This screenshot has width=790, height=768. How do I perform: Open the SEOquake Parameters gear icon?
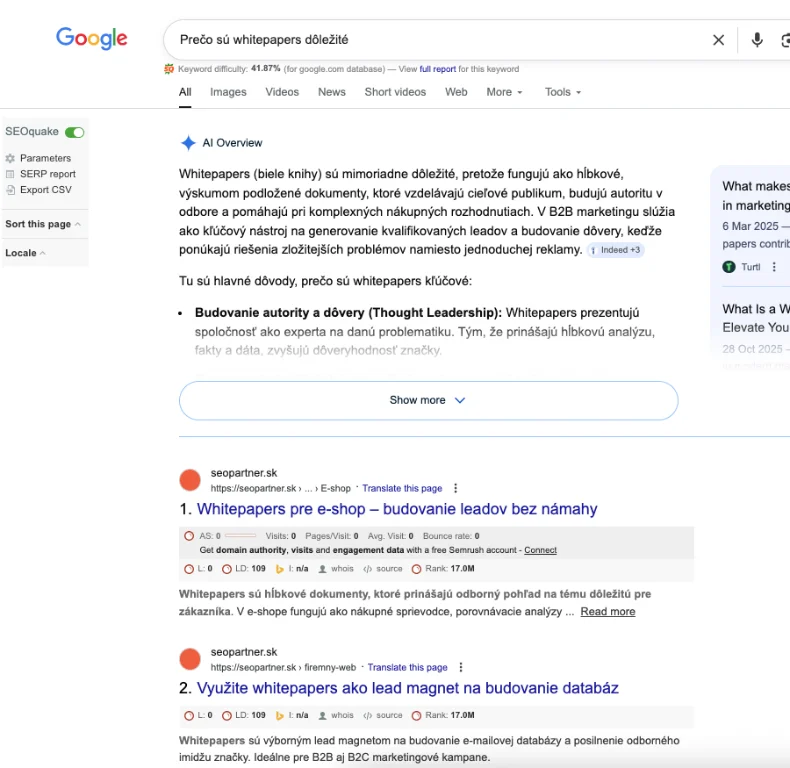click(x=10, y=158)
